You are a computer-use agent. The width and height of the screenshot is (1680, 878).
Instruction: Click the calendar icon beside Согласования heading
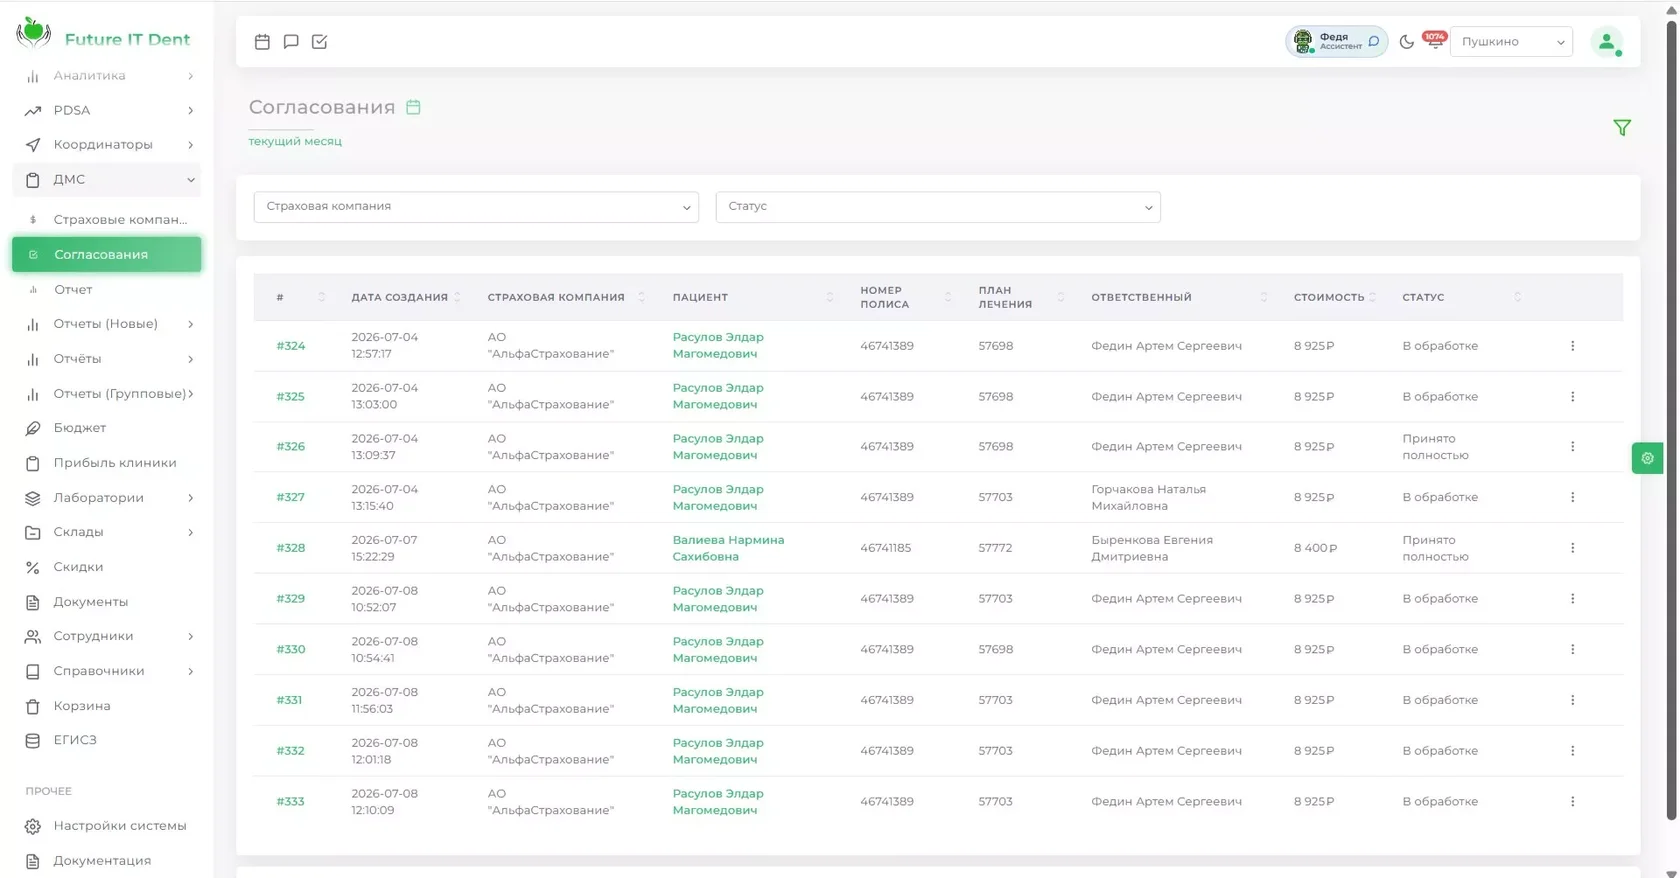(x=413, y=107)
